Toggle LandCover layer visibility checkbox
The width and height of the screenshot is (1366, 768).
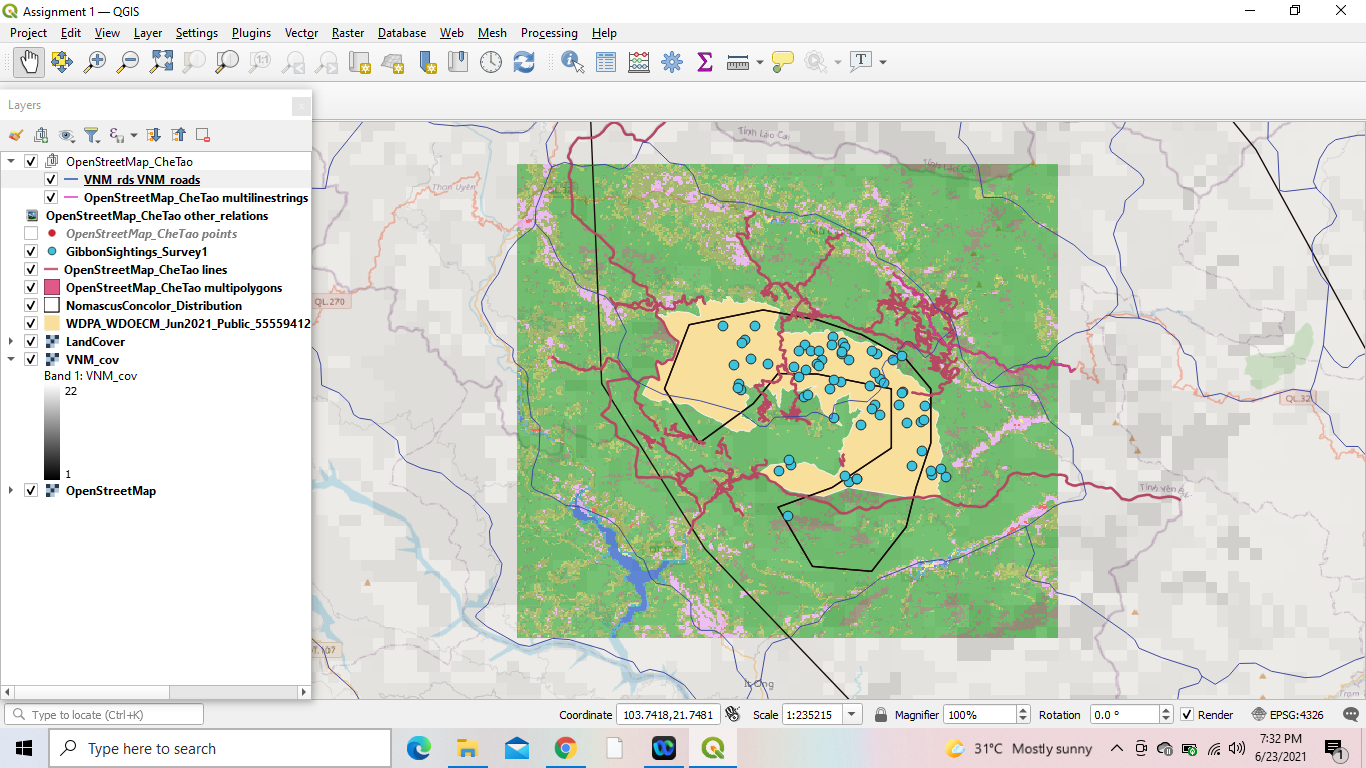click(x=31, y=342)
